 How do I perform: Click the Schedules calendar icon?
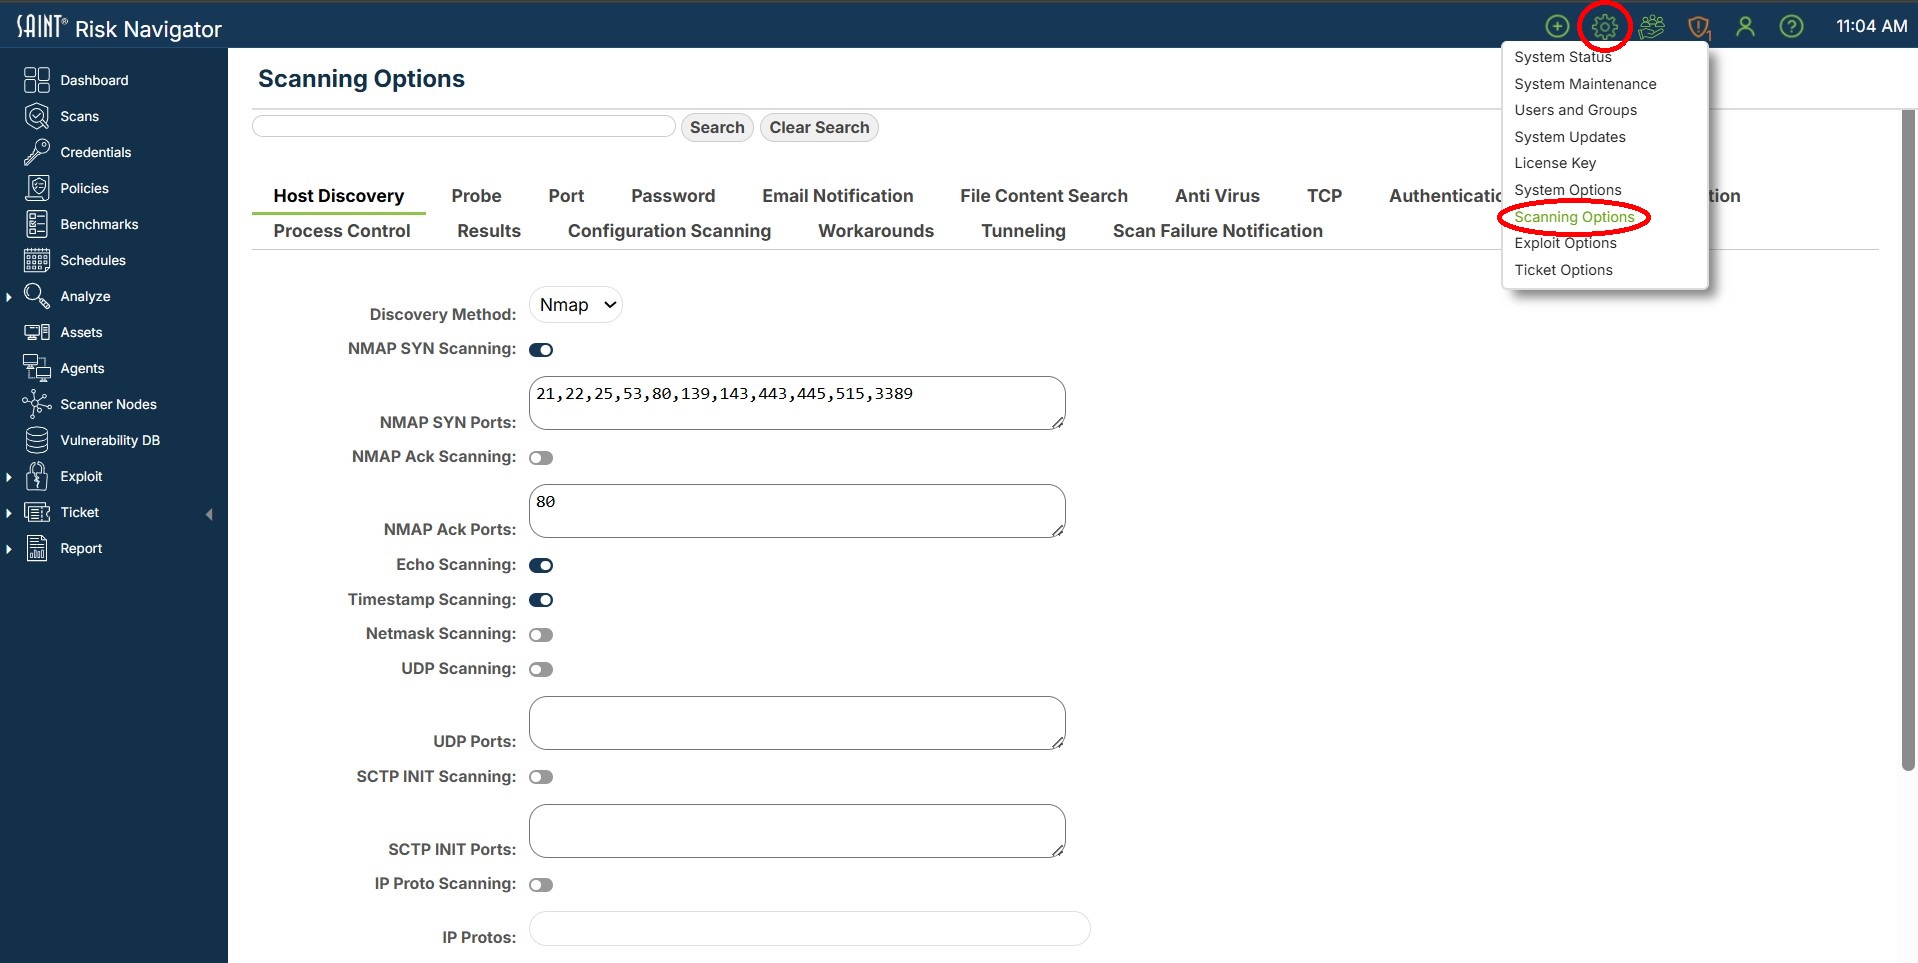click(x=37, y=260)
